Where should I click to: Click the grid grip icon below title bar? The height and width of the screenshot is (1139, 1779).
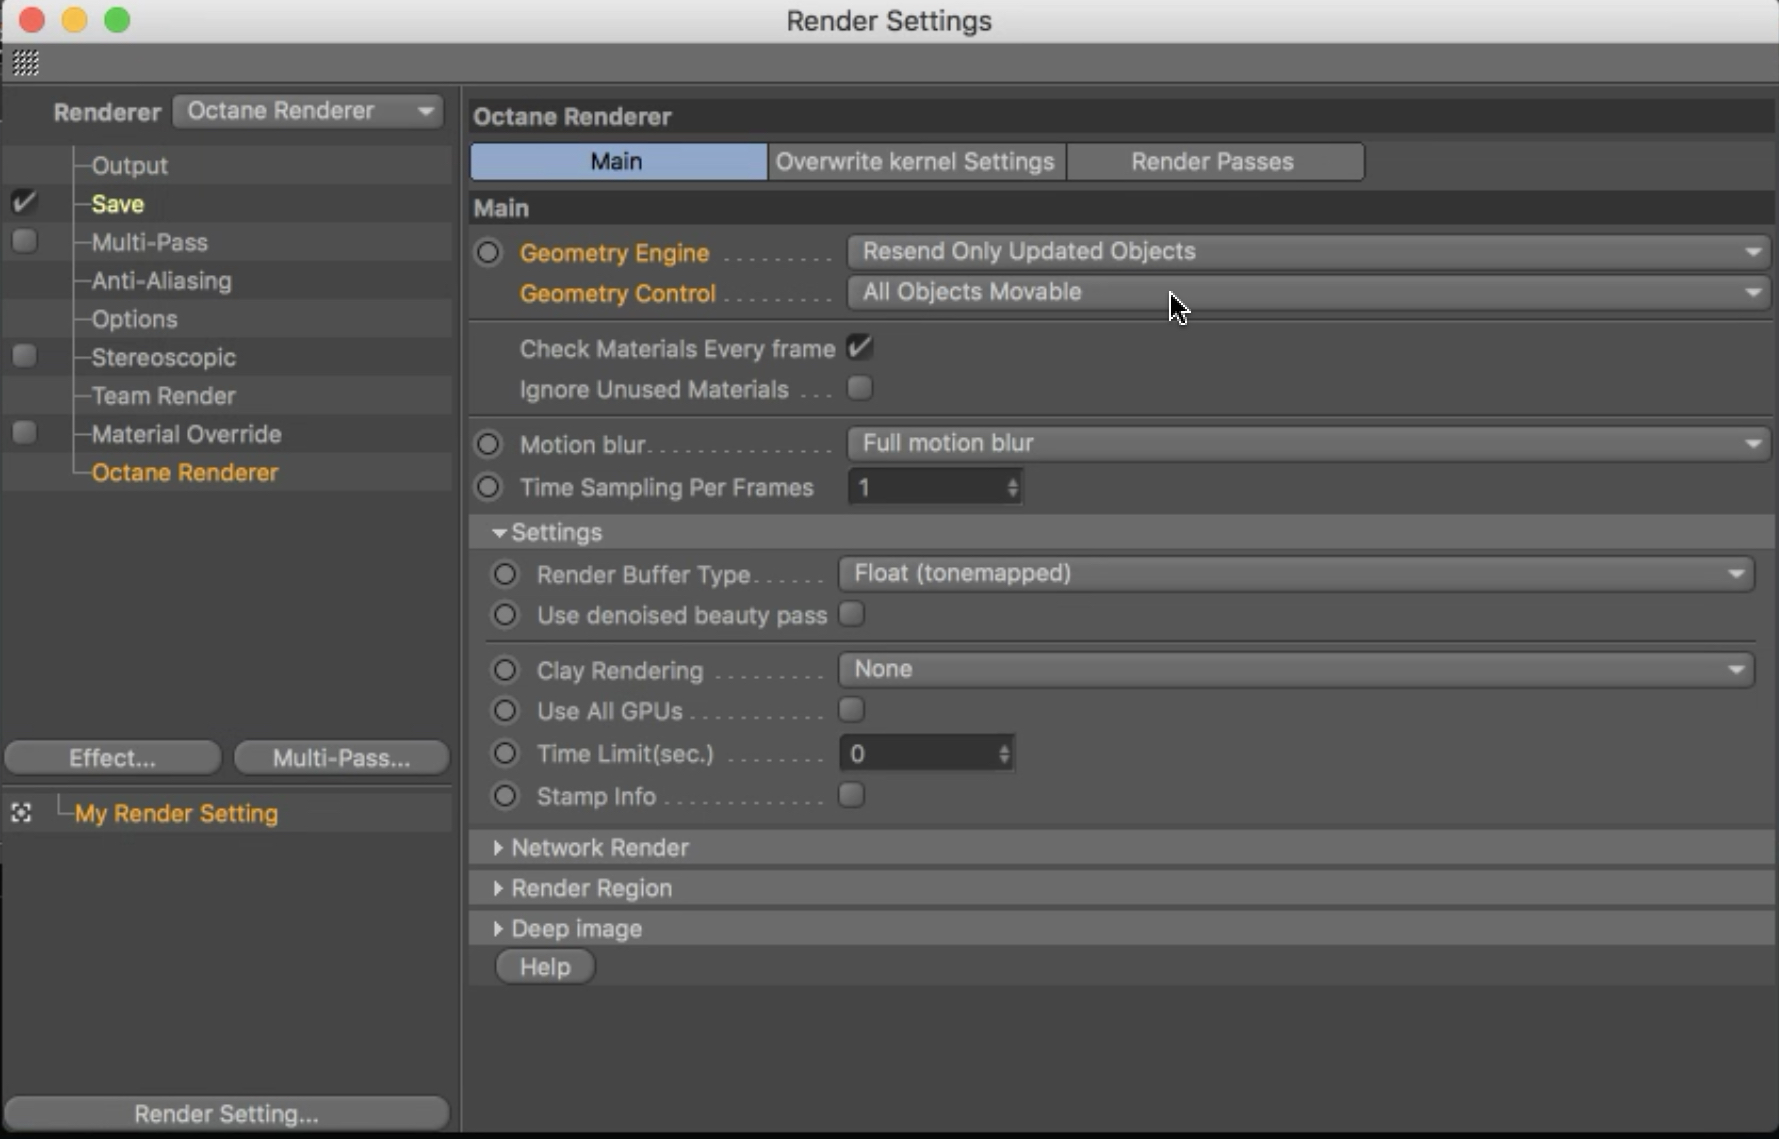26,63
